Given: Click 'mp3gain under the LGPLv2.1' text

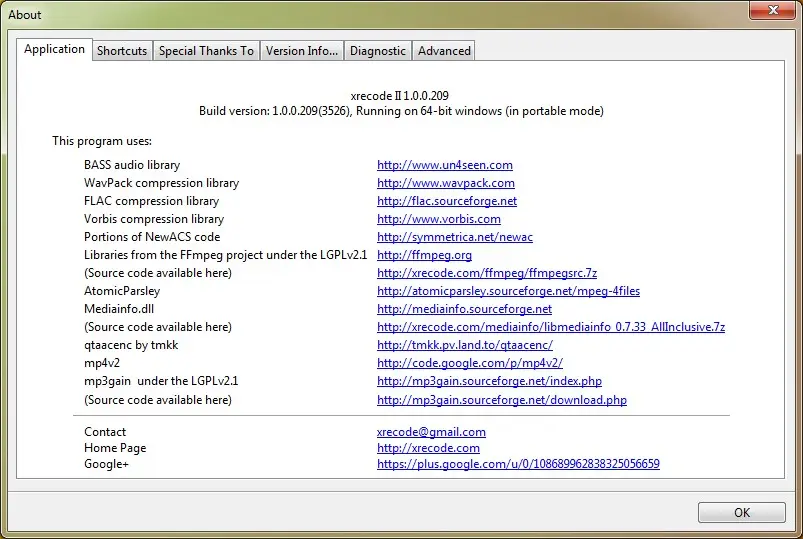Looking at the screenshot, I should (x=161, y=381).
